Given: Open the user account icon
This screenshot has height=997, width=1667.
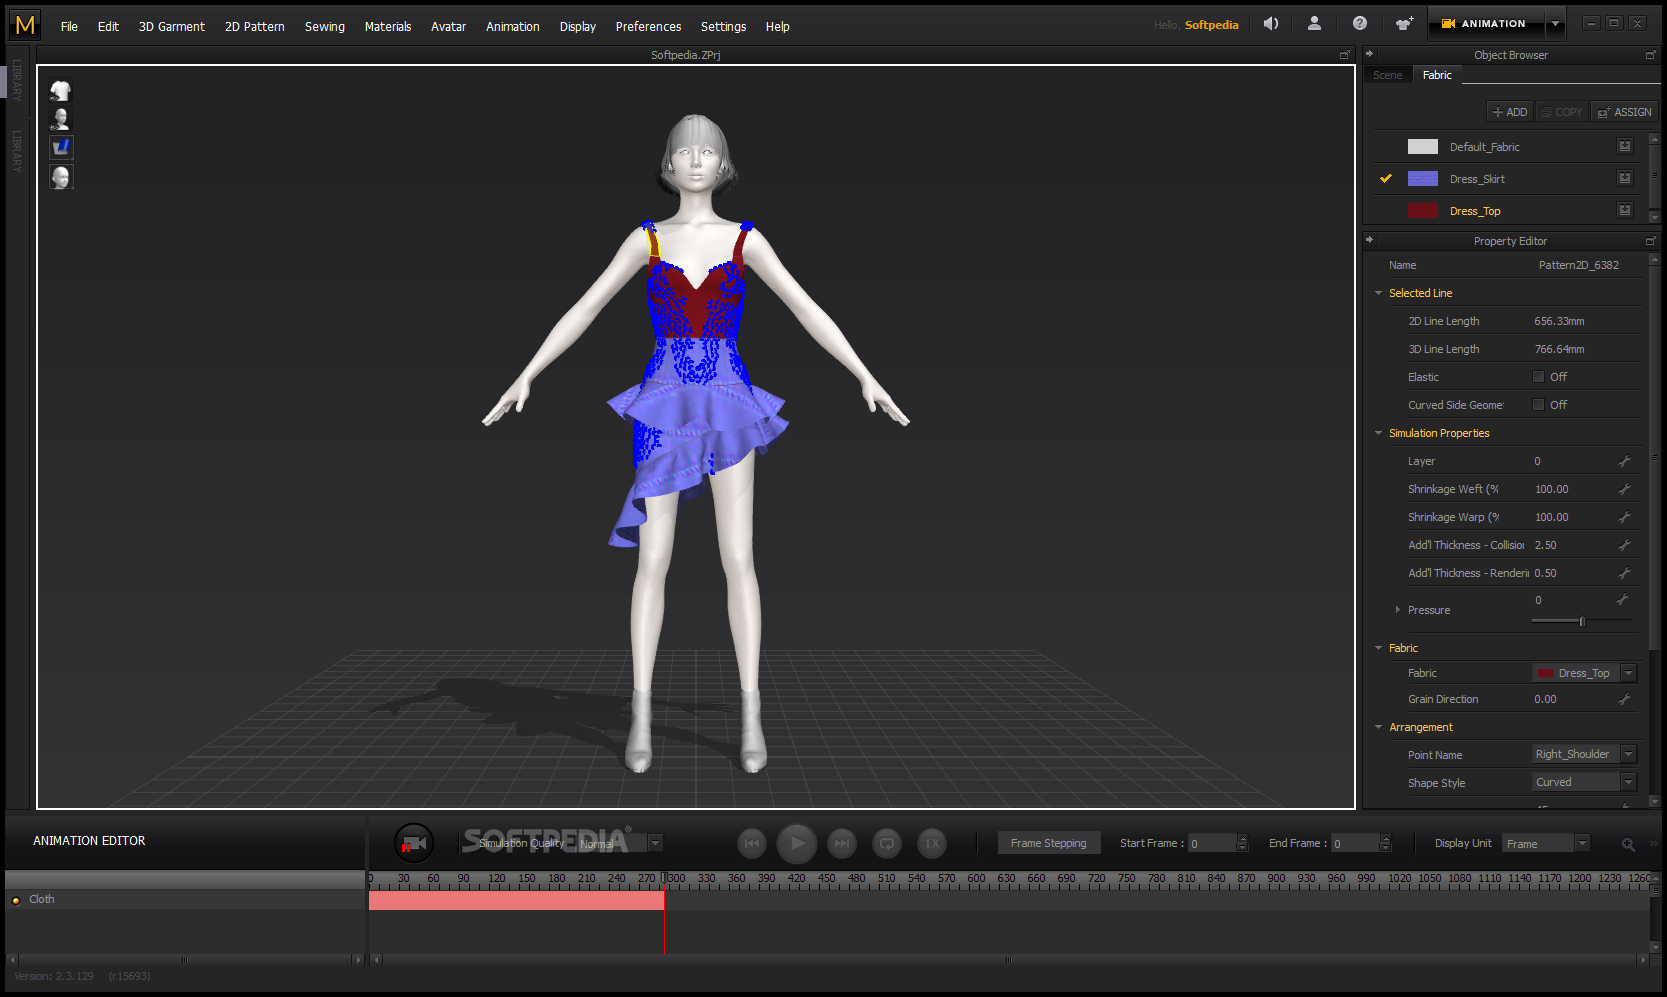Looking at the screenshot, I should point(1314,24).
